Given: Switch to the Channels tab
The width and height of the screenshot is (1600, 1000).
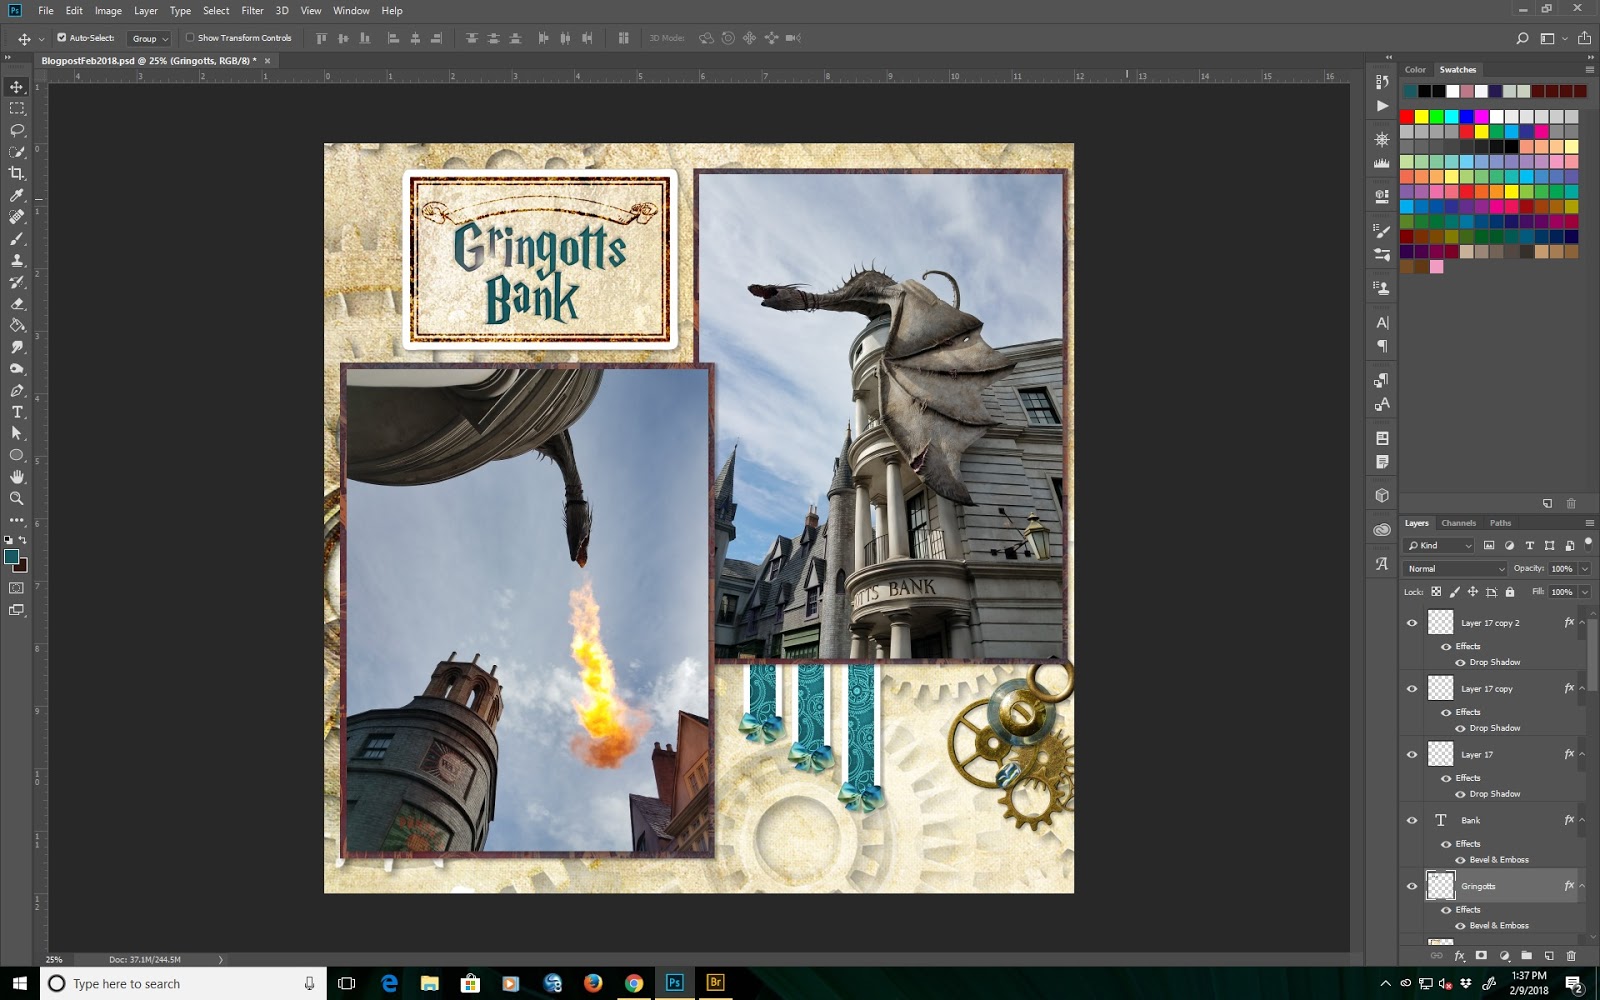Looking at the screenshot, I should (1458, 523).
